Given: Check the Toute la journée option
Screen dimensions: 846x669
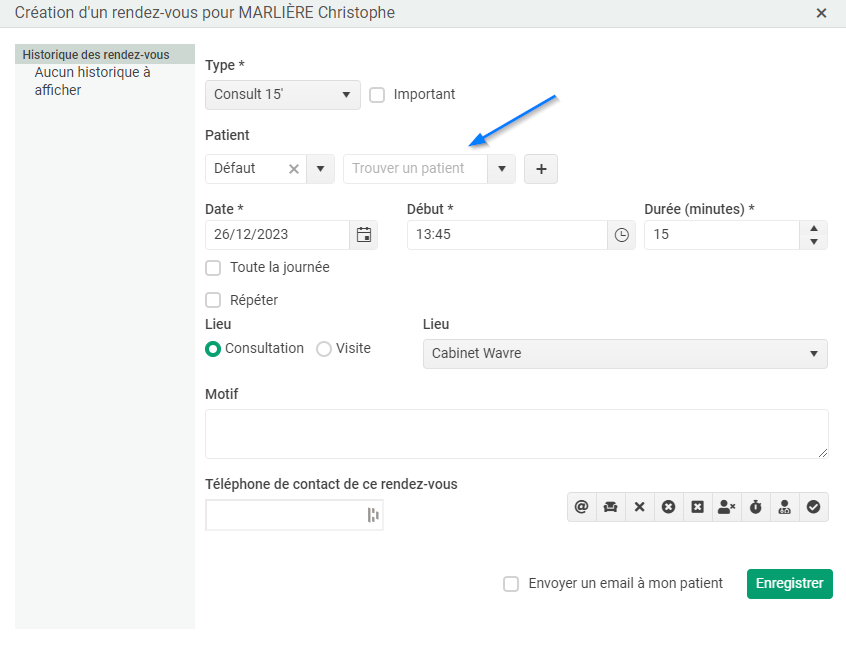Looking at the screenshot, I should (x=213, y=268).
